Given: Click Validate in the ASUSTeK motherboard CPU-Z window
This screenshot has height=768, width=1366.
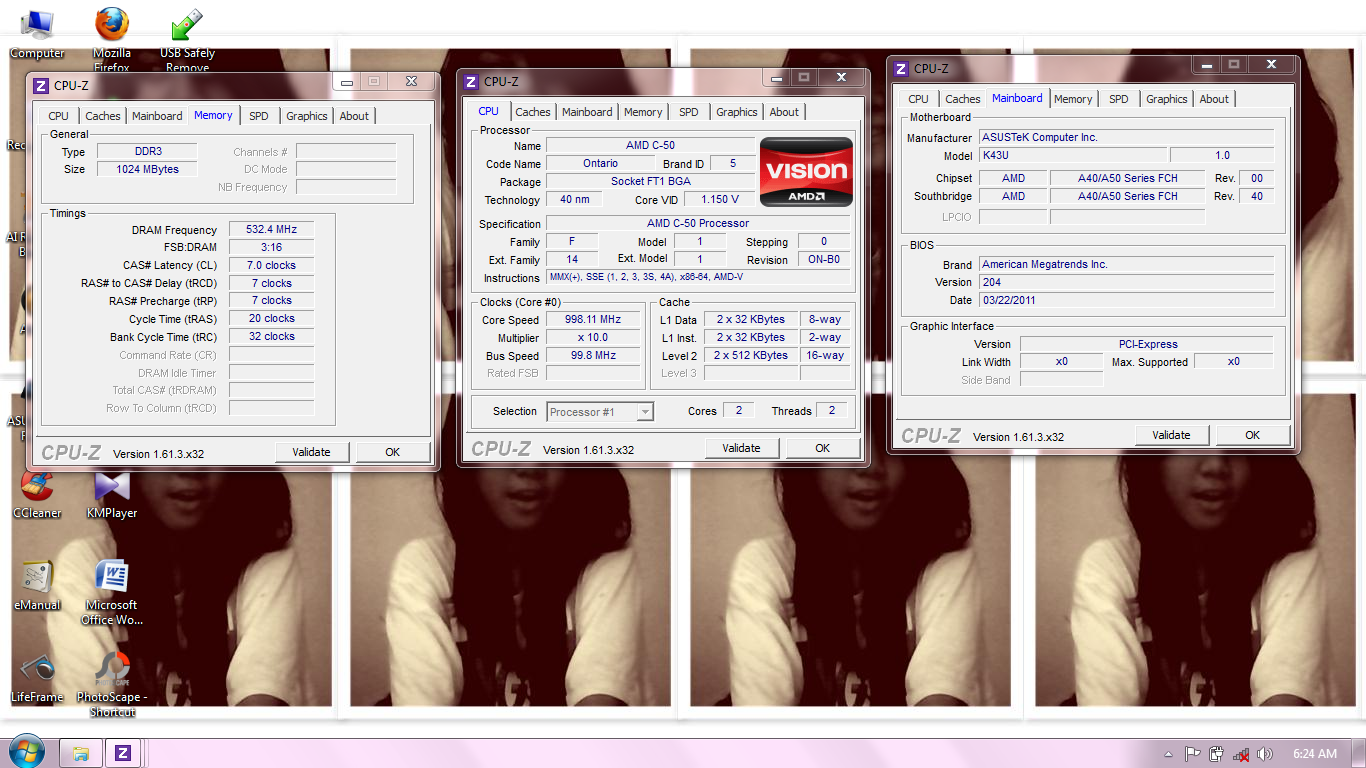Looking at the screenshot, I should [x=1171, y=435].
